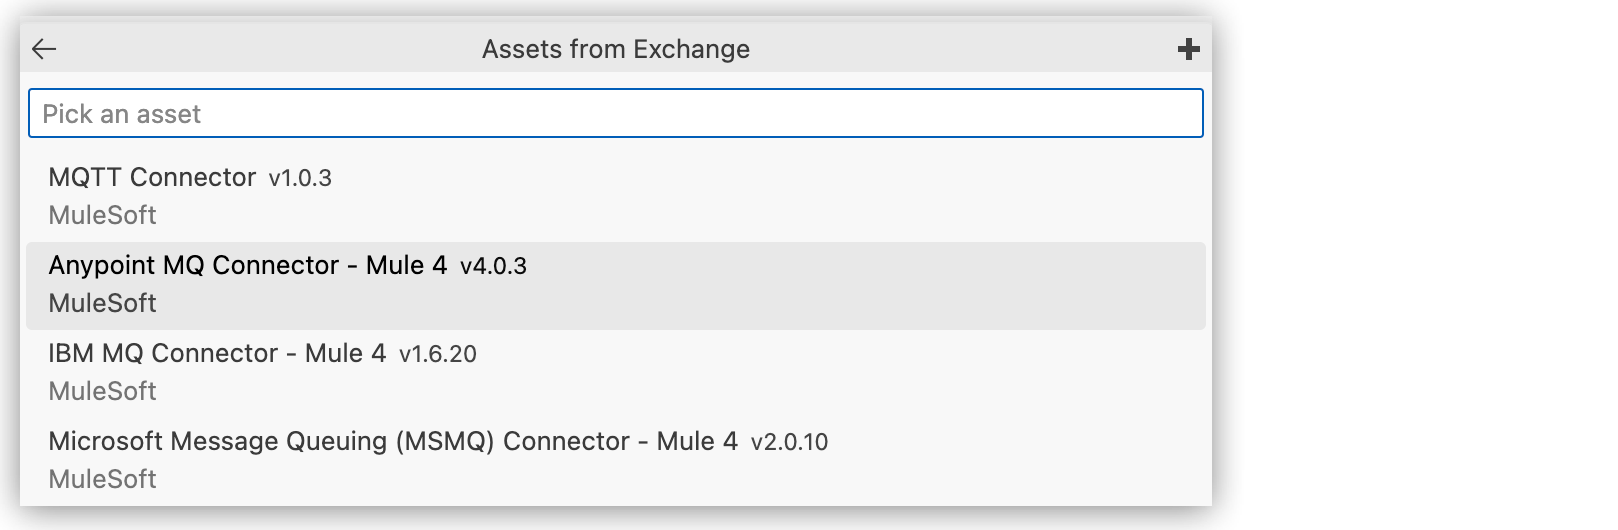Pick the first asset in the list
Screen dimensions: 1618x530
[x=615, y=196]
